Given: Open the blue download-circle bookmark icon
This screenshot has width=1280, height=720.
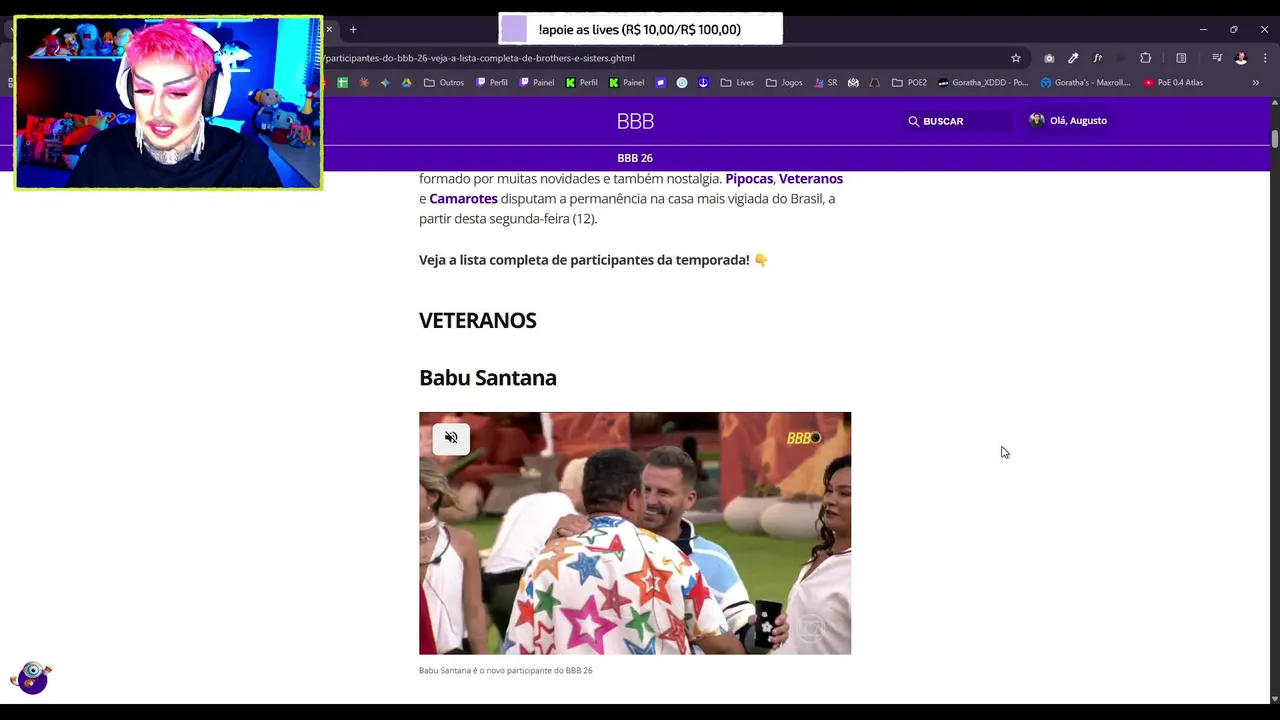Looking at the screenshot, I should pyautogui.click(x=703, y=83).
